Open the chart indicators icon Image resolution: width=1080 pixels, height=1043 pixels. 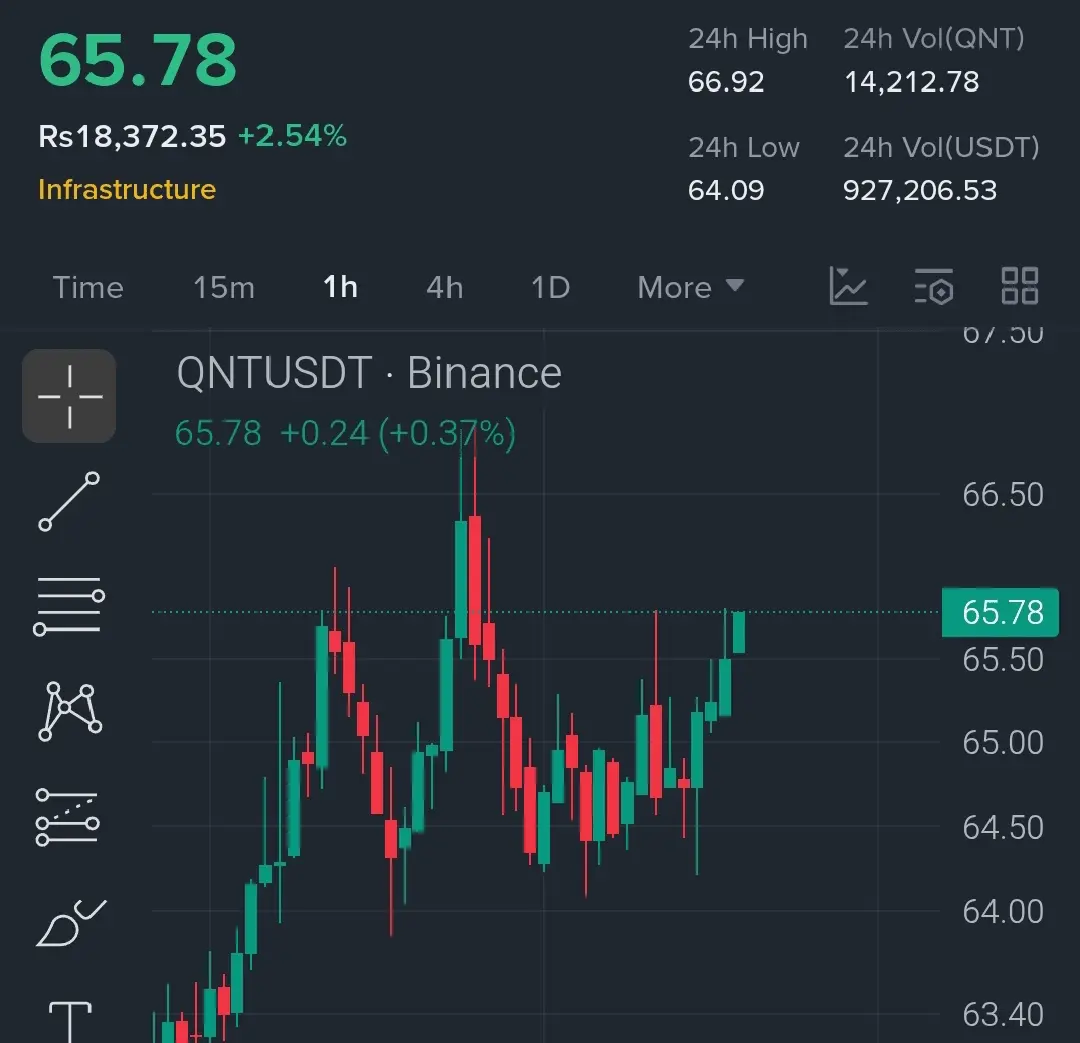click(x=848, y=287)
